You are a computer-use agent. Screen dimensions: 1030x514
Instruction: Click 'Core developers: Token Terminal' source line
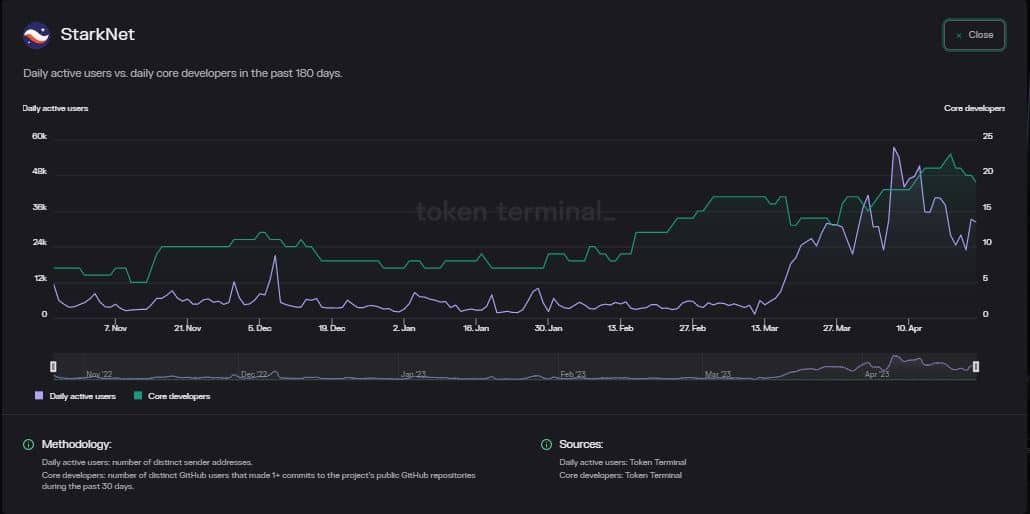(620, 475)
